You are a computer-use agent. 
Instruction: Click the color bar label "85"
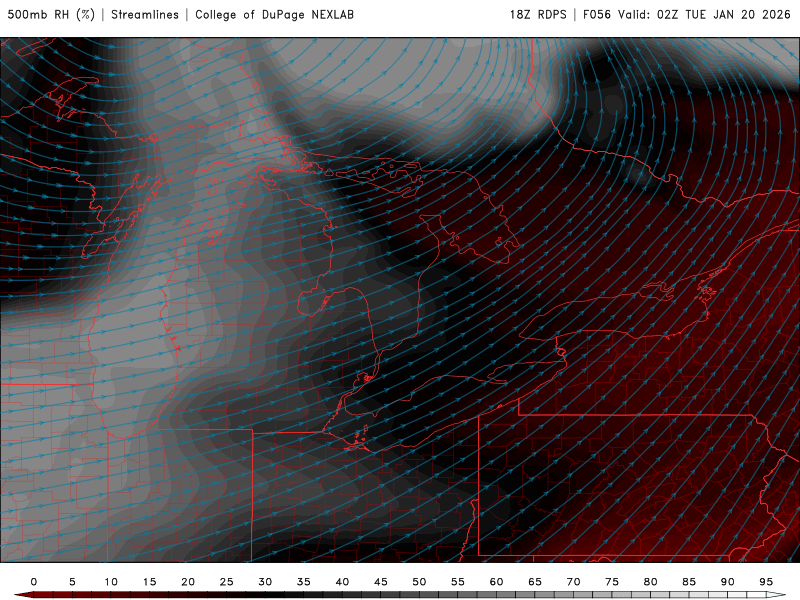click(689, 582)
